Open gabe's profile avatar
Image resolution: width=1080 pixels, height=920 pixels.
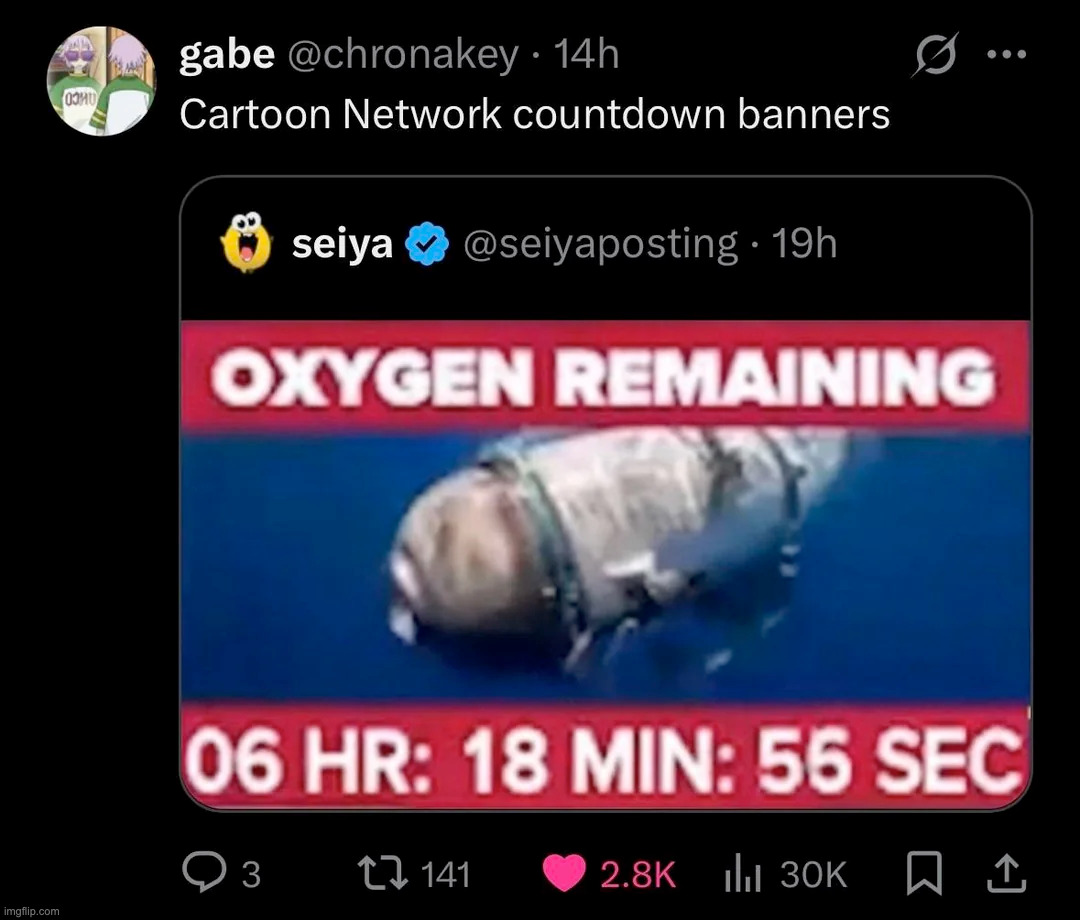(101, 82)
